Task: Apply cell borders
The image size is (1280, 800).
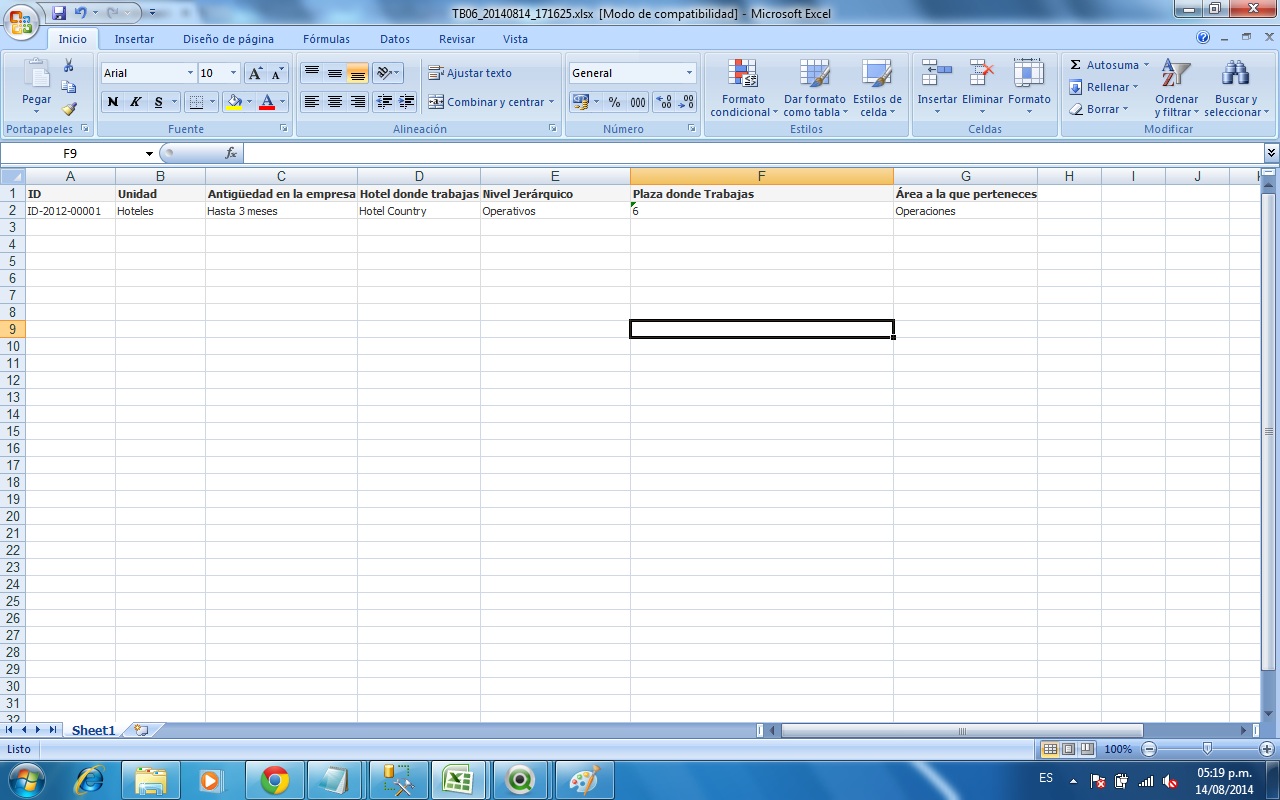Action: (196, 102)
